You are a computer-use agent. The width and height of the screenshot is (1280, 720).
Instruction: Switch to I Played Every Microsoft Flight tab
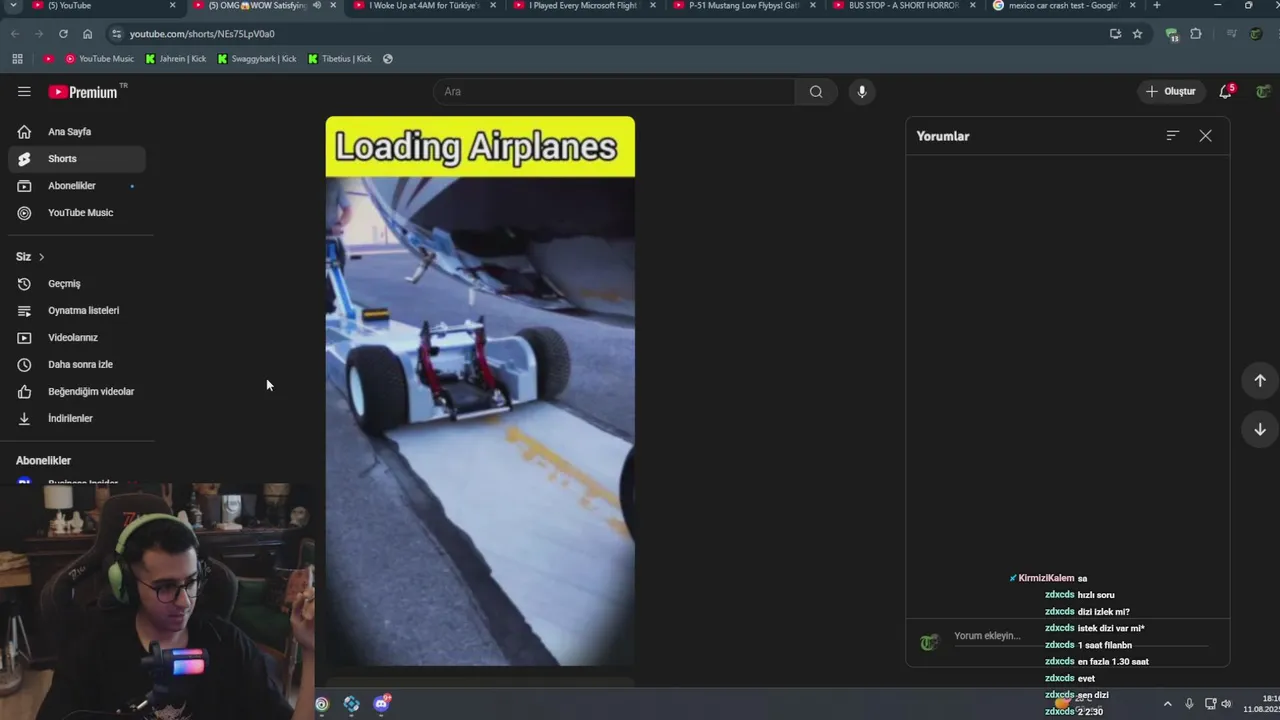pos(582,6)
